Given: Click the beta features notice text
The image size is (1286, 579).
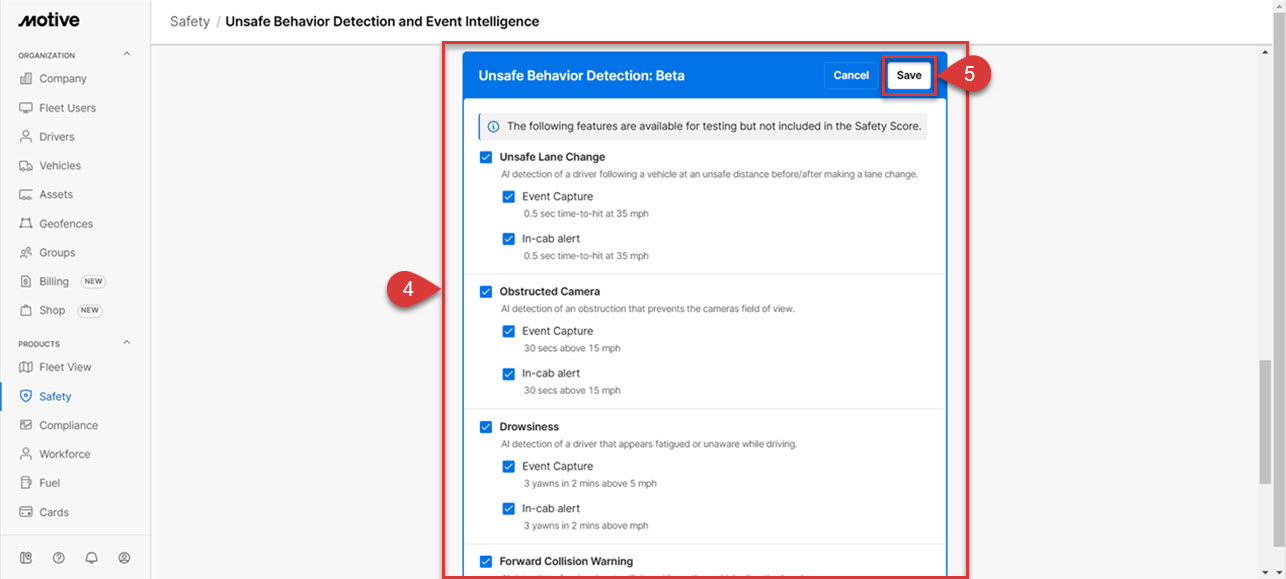Looking at the screenshot, I should click(x=714, y=127).
